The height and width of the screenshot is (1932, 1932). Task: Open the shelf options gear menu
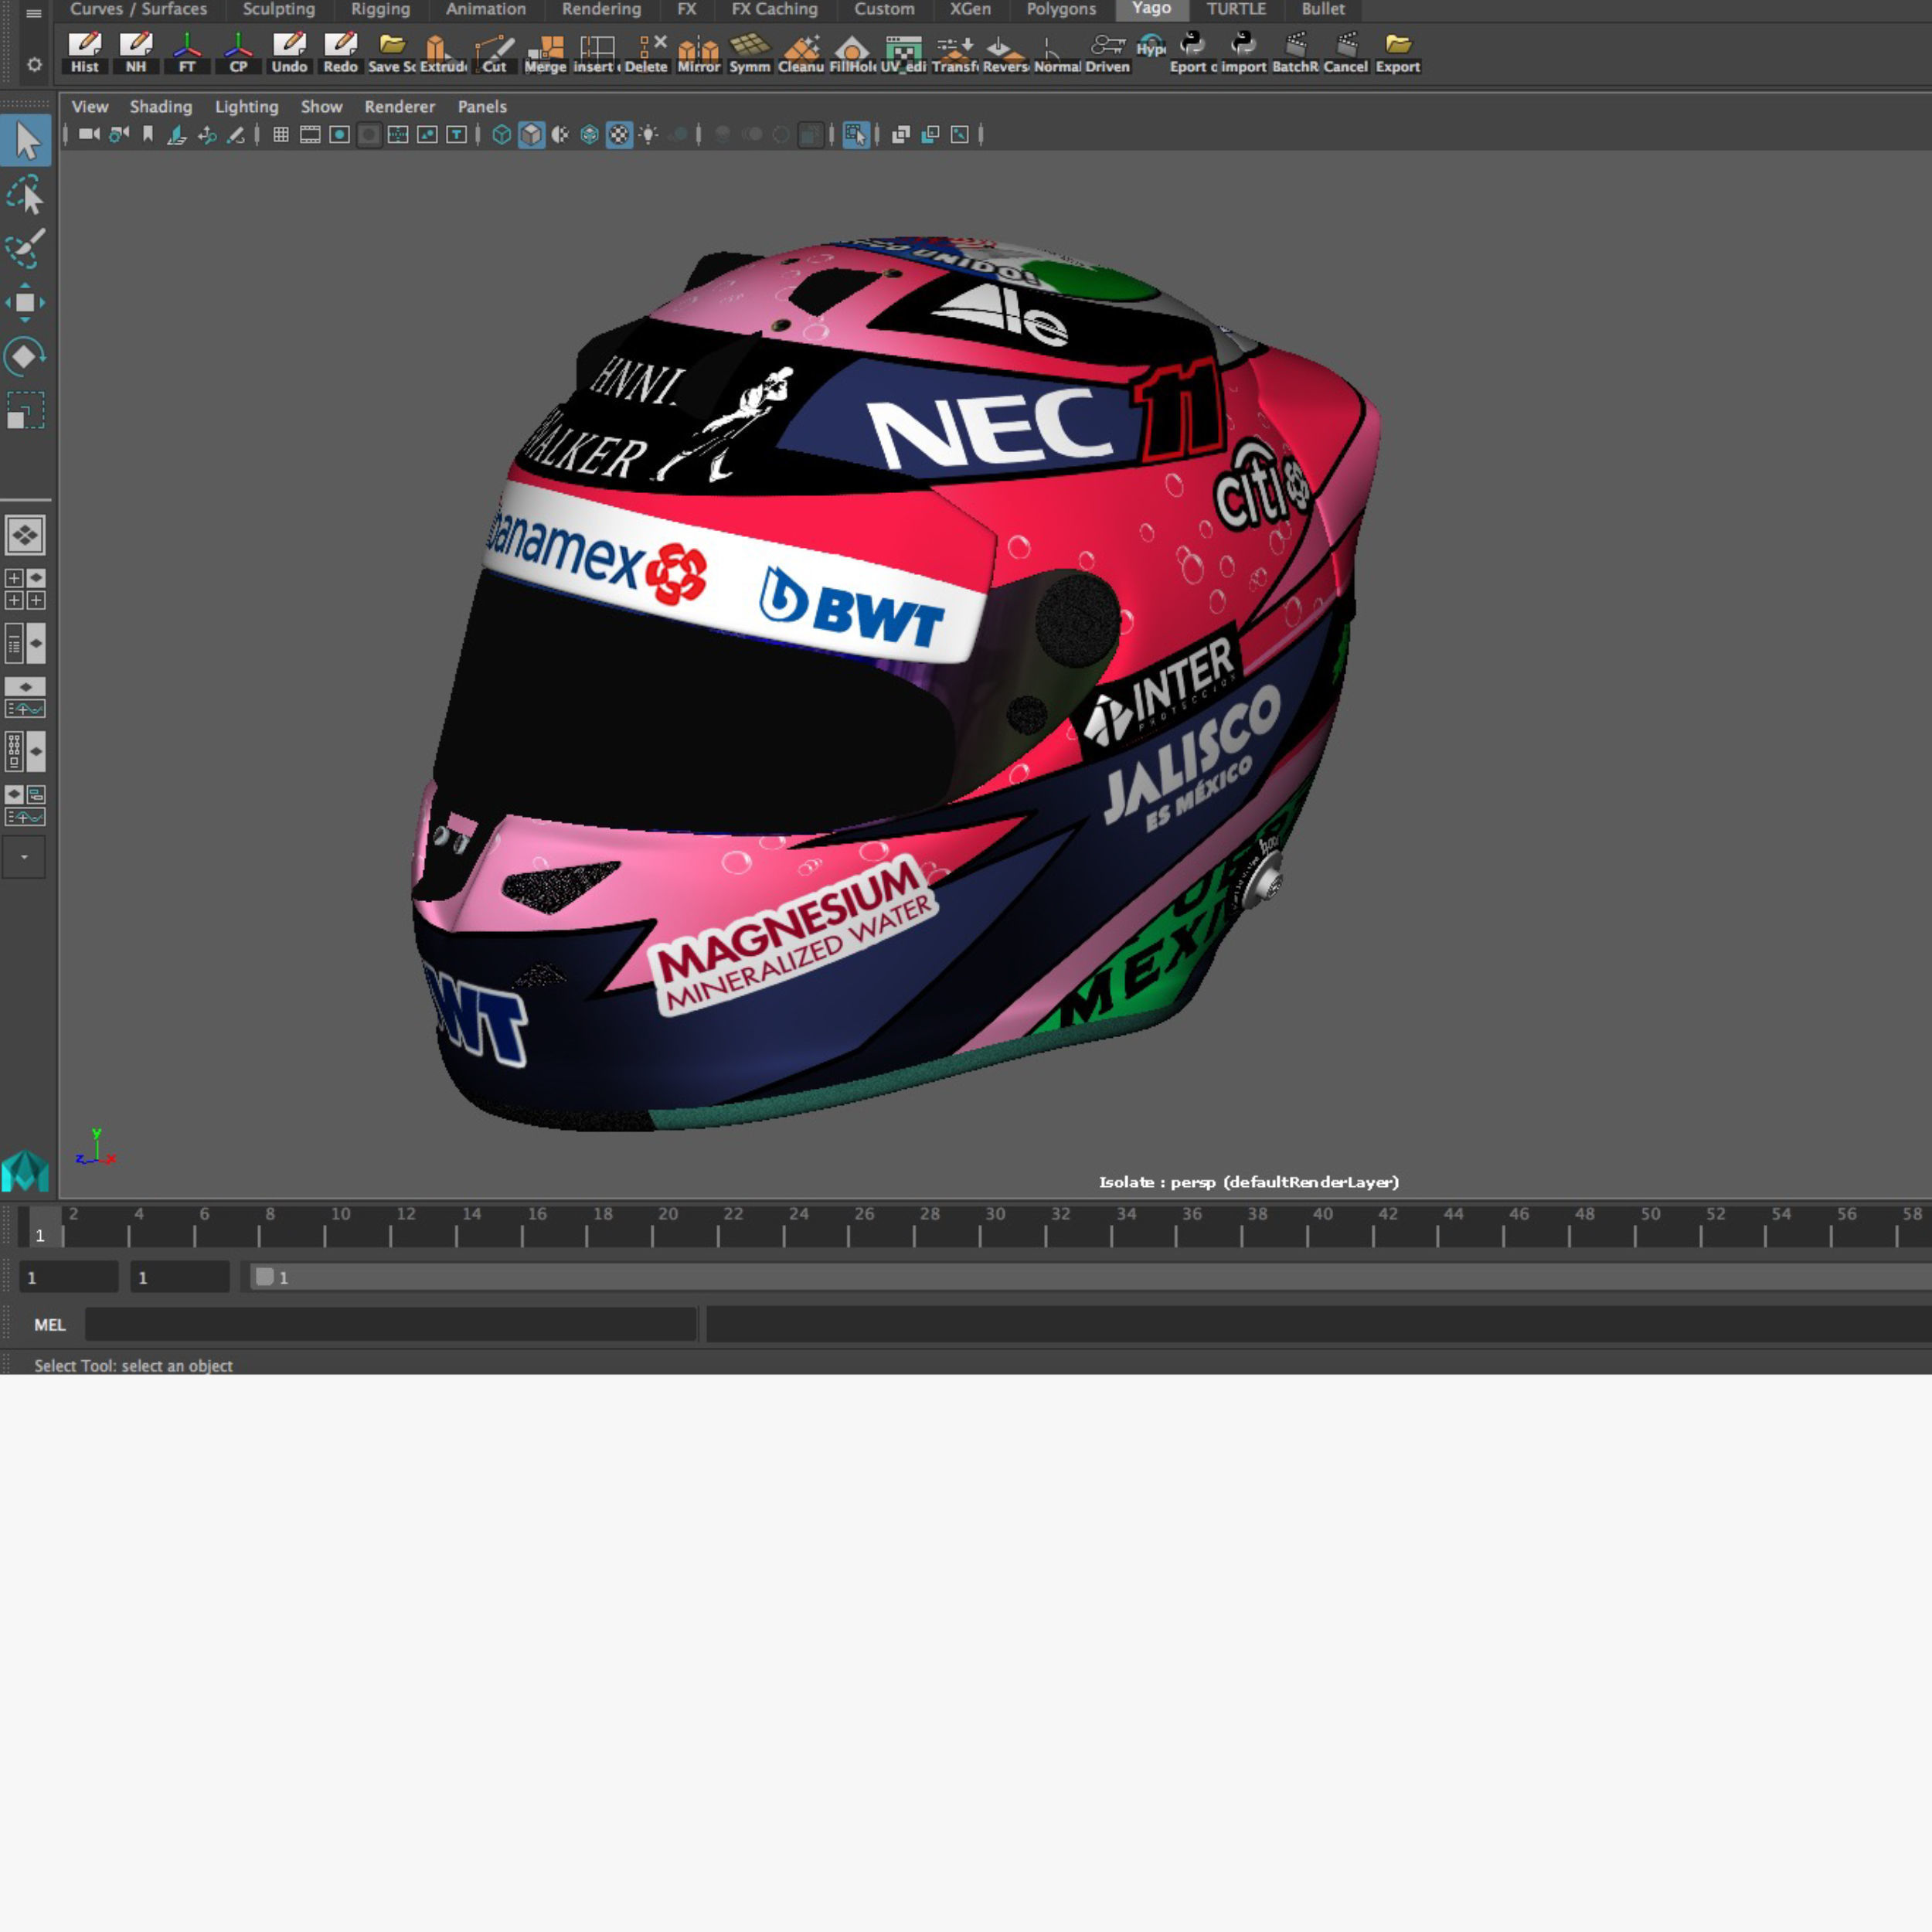pos(34,65)
